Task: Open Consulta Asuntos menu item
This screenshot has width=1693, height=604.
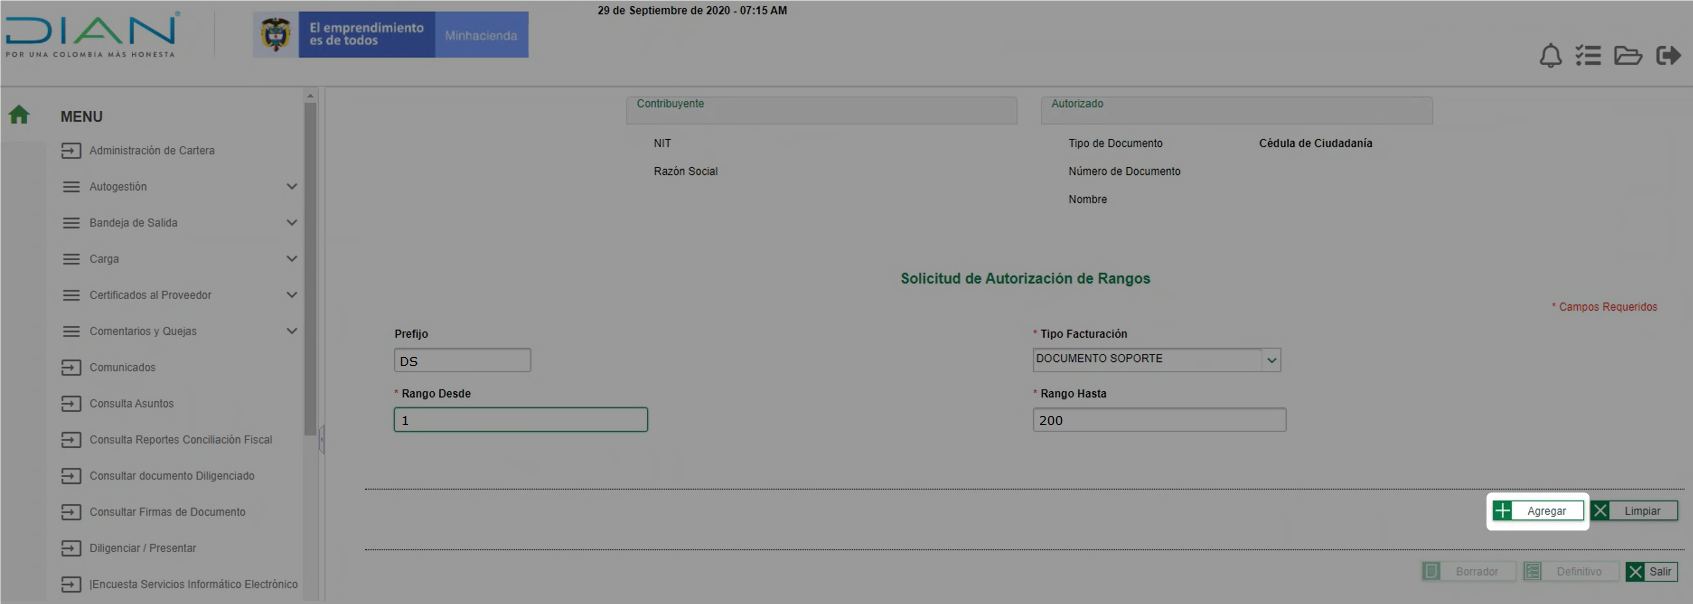Action: coord(131,404)
